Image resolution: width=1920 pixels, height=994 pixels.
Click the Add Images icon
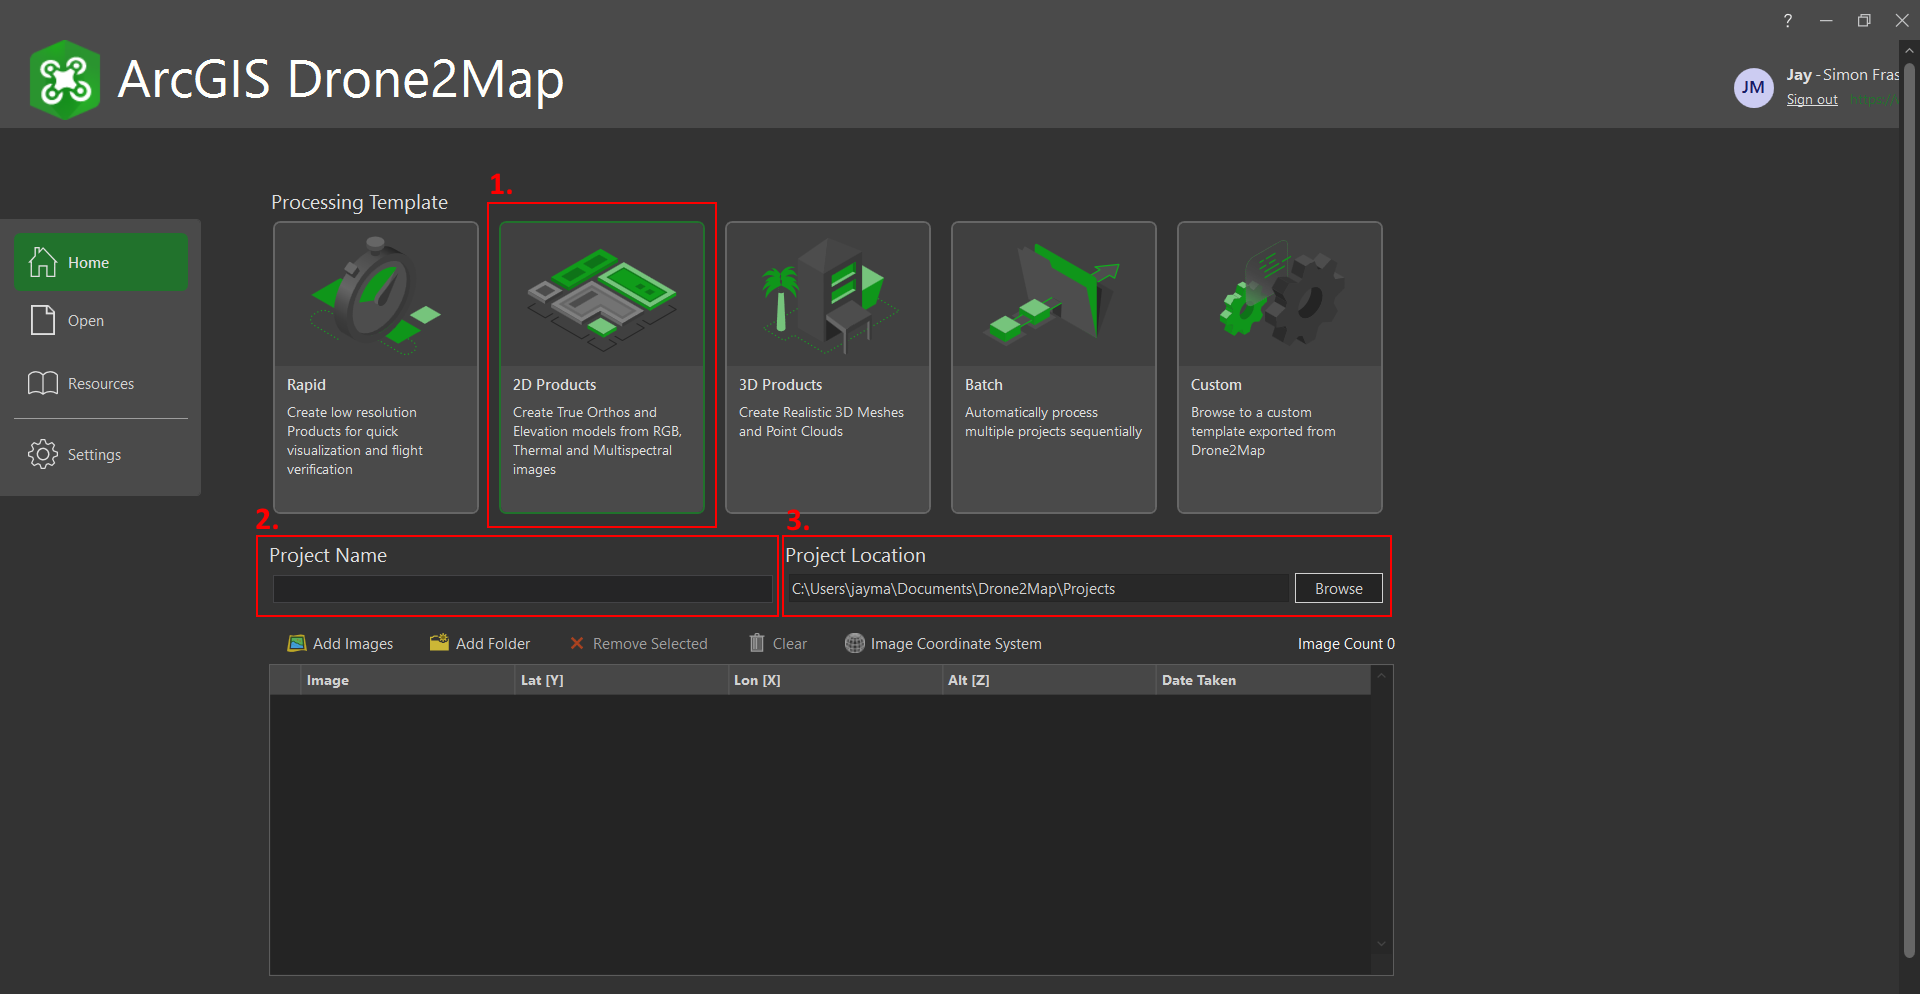coord(297,643)
